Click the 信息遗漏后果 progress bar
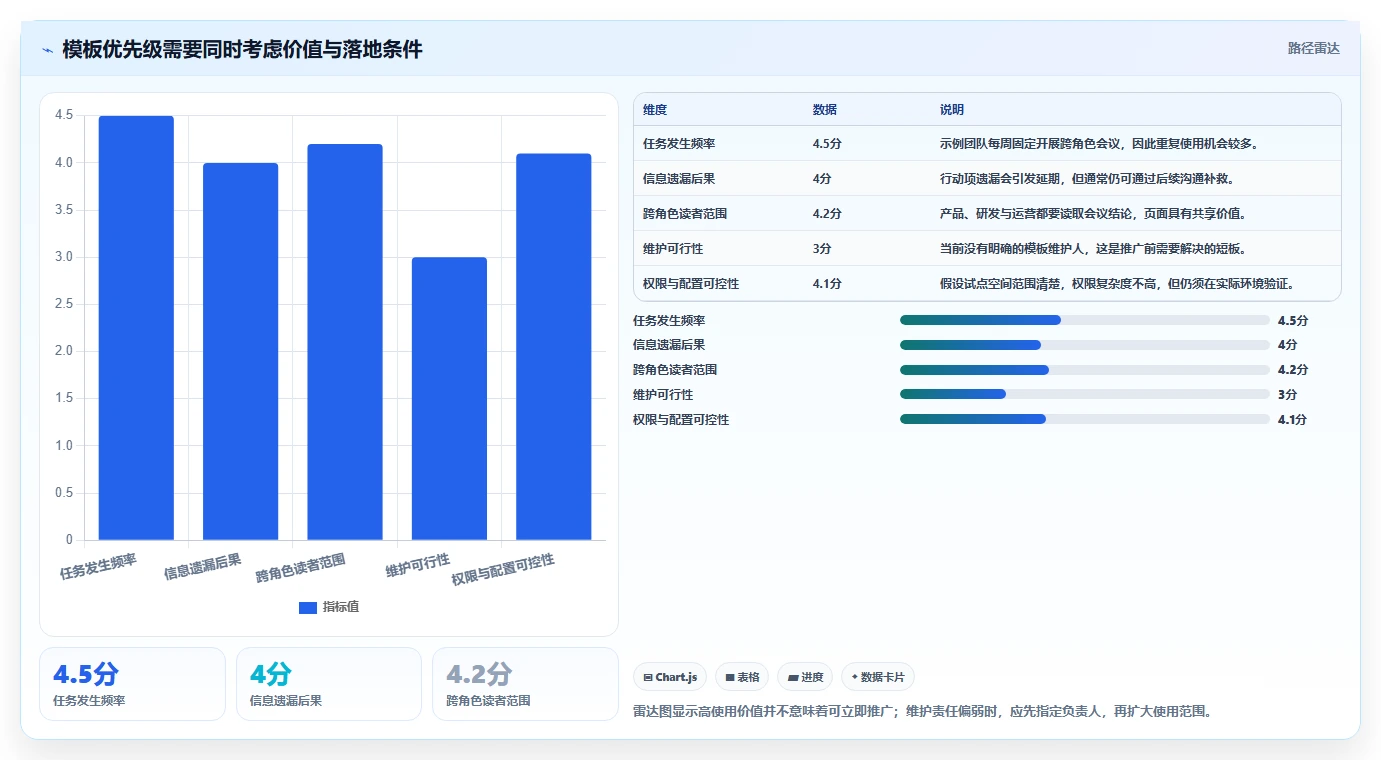This screenshot has height=760, width=1381. [1084, 345]
